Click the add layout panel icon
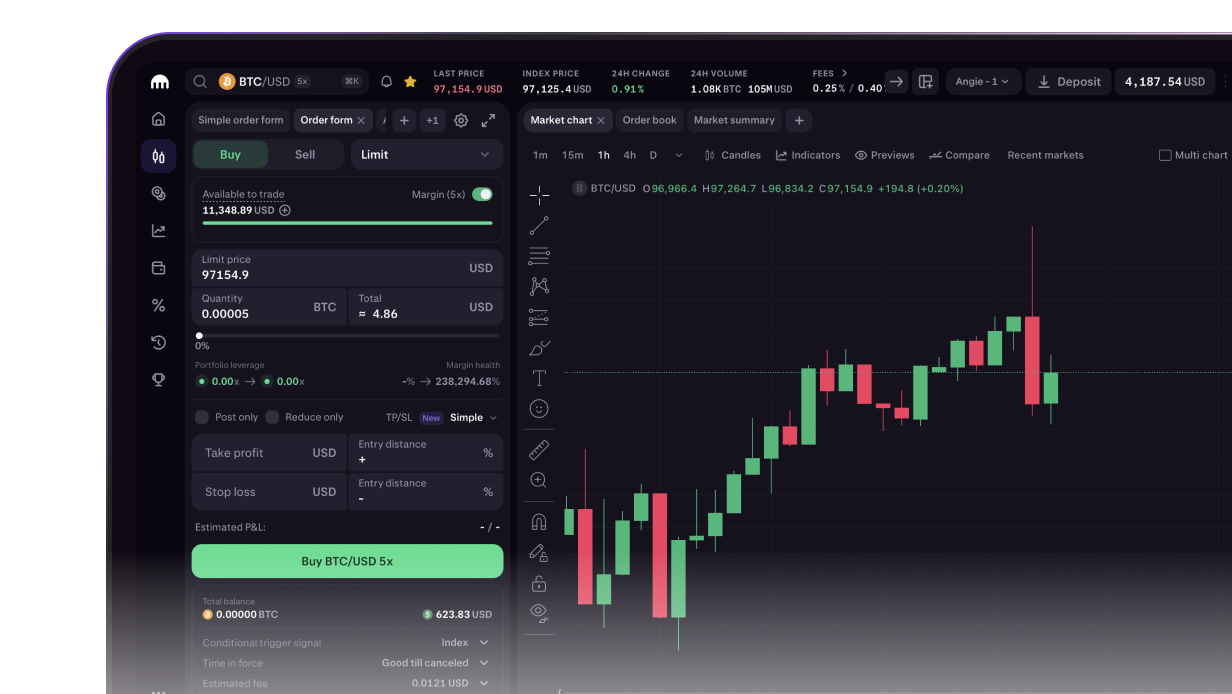Image resolution: width=1232 pixels, height=694 pixels. (926, 82)
